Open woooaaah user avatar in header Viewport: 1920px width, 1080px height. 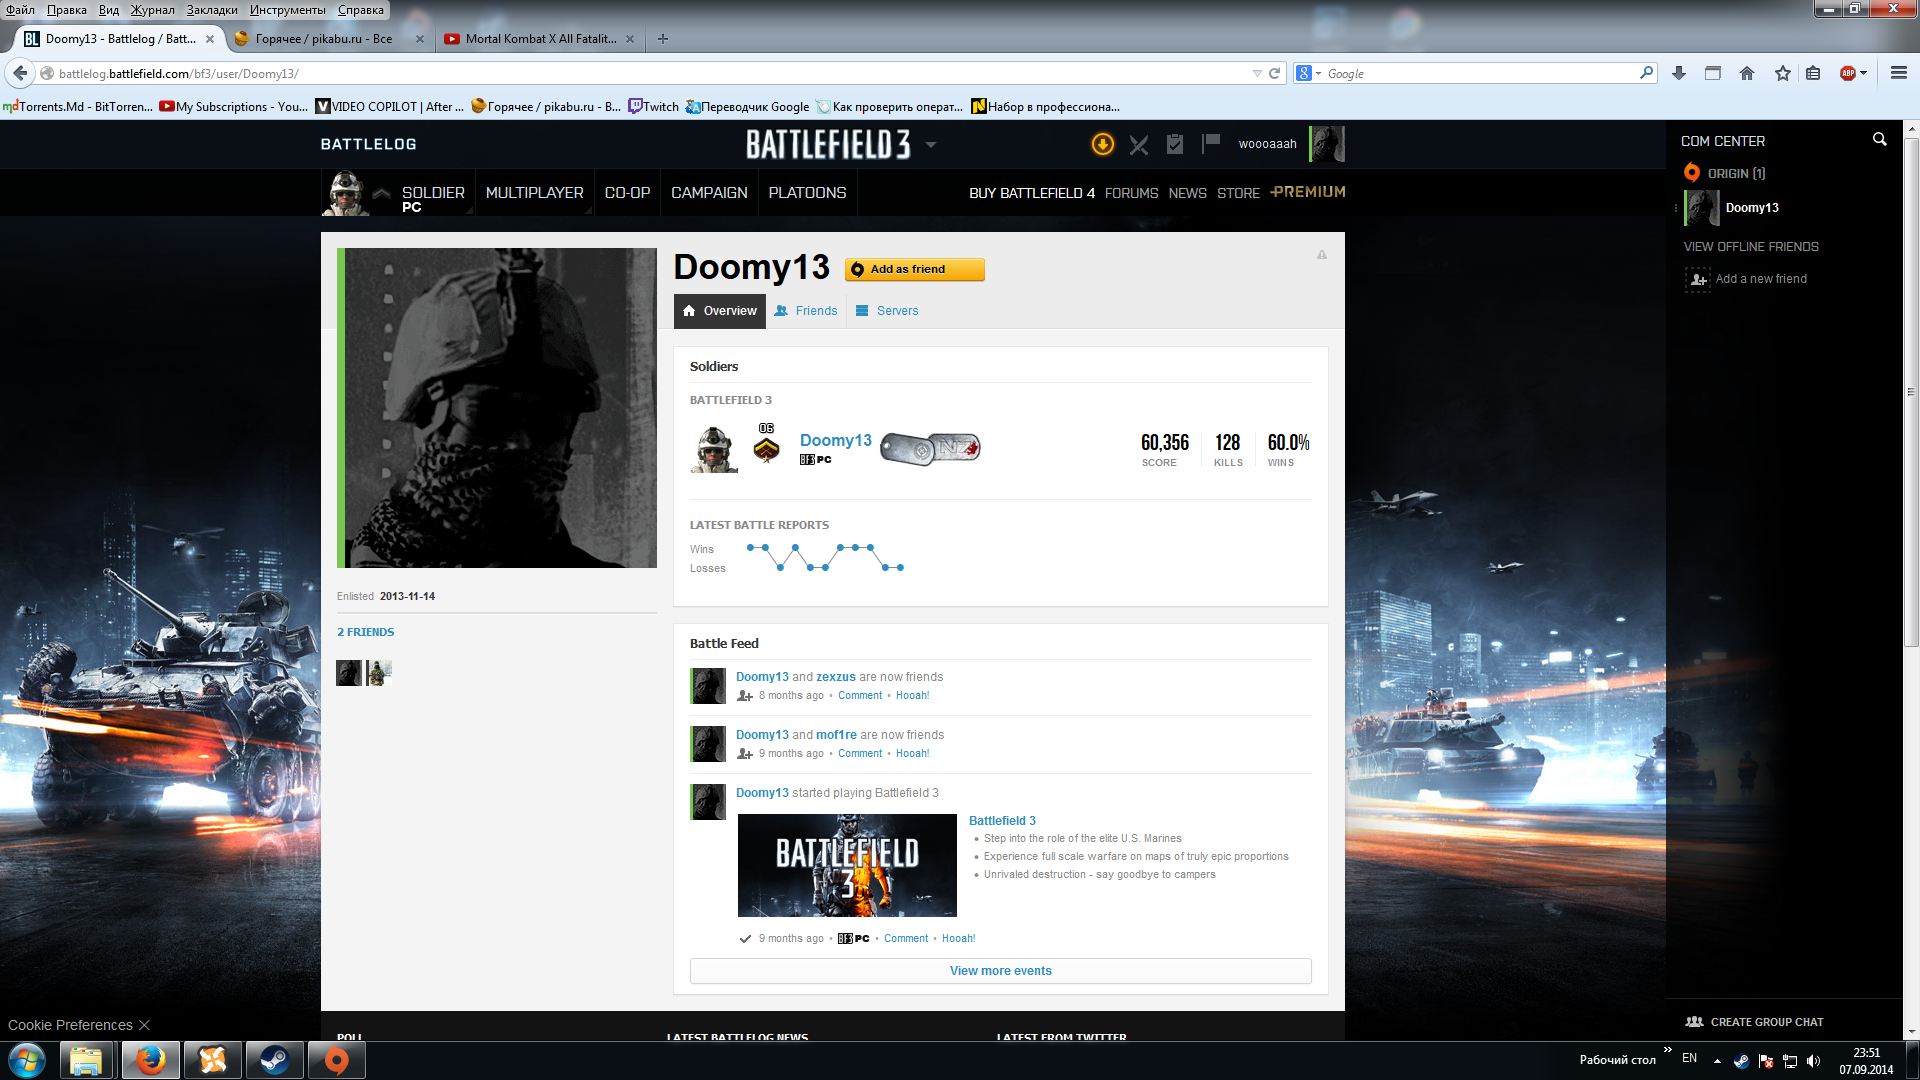click(x=1327, y=144)
